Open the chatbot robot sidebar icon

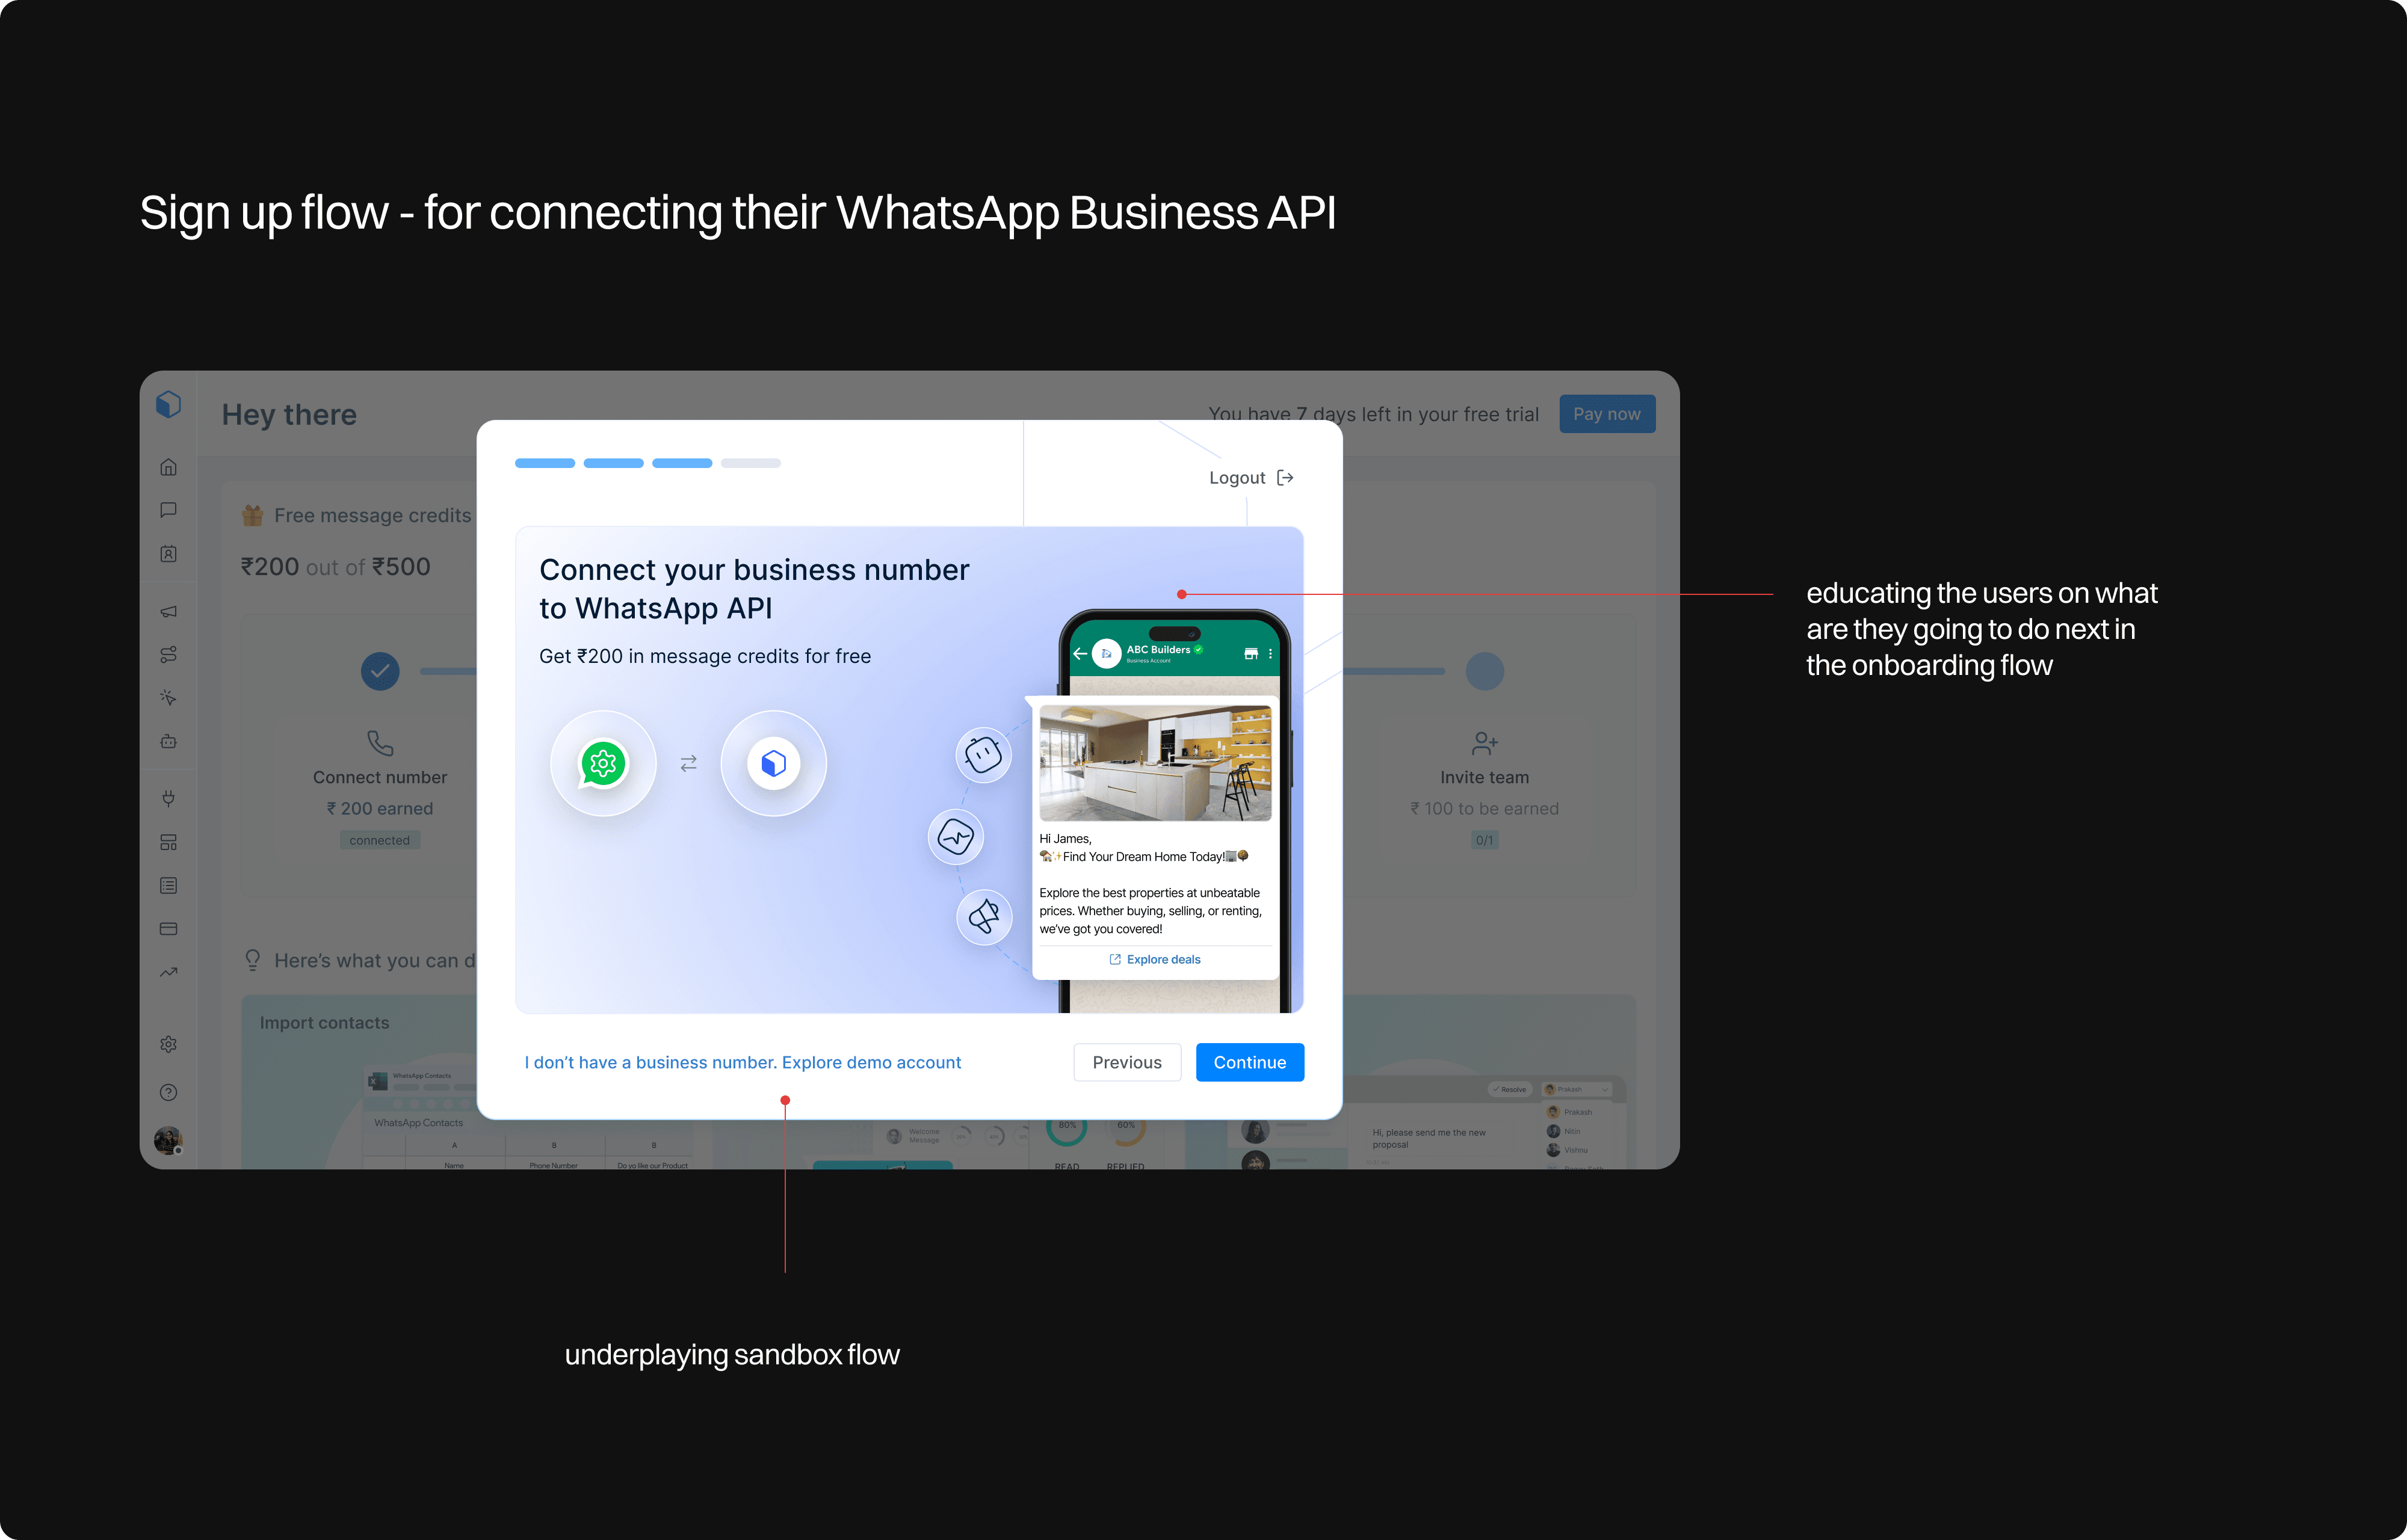tap(168, 741)
